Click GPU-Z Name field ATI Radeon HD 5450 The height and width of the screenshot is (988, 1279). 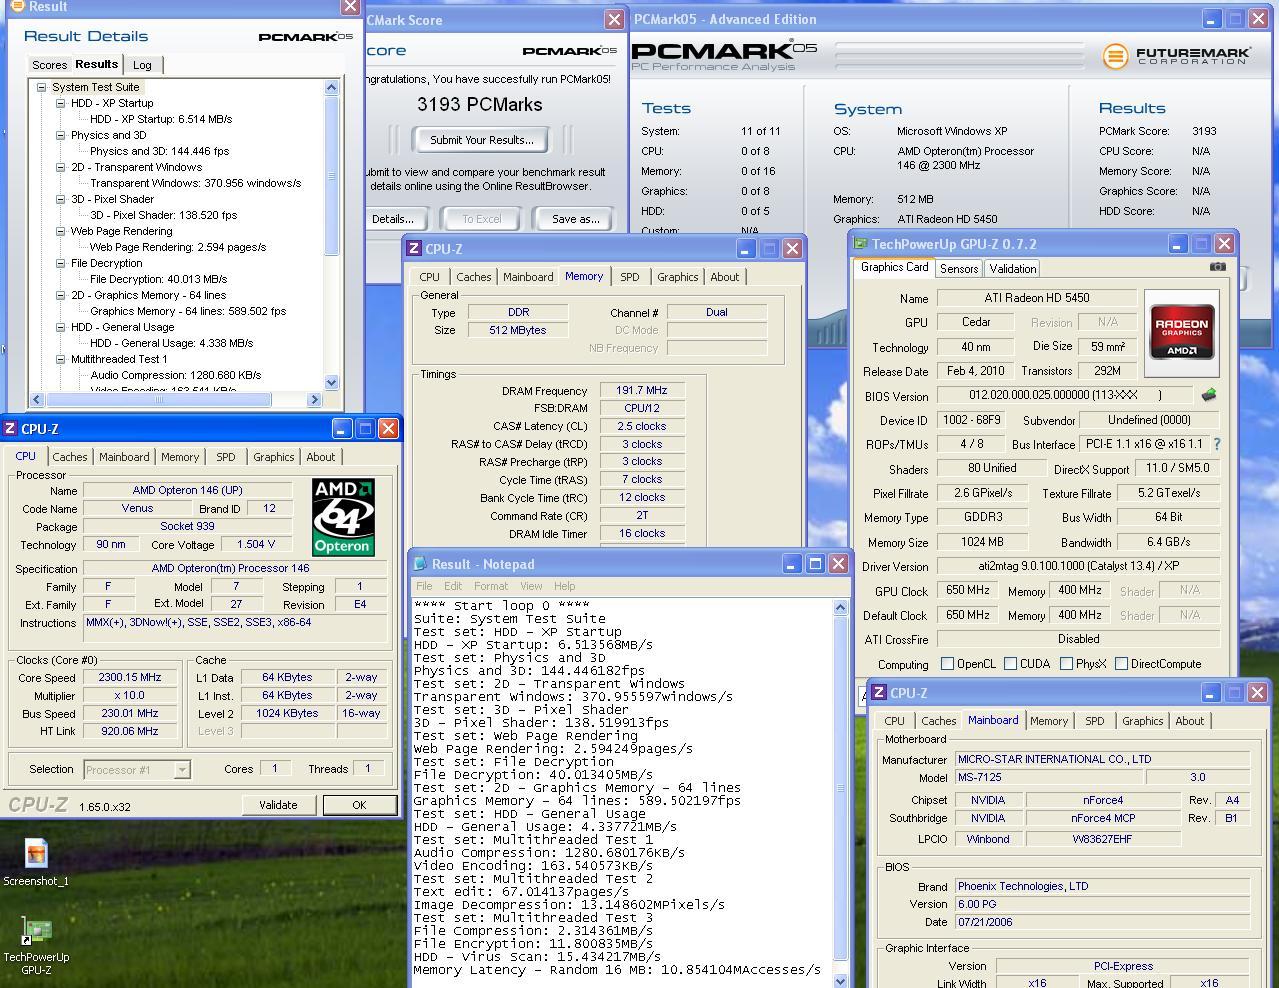[x=1036, y=298]
